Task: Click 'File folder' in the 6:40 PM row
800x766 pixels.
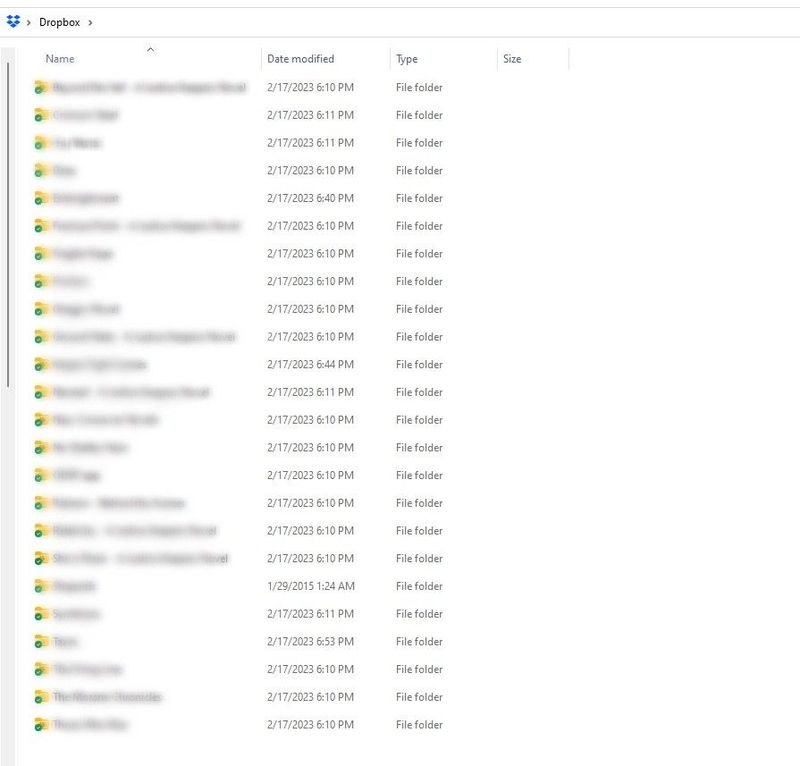Action: point(419,198)
